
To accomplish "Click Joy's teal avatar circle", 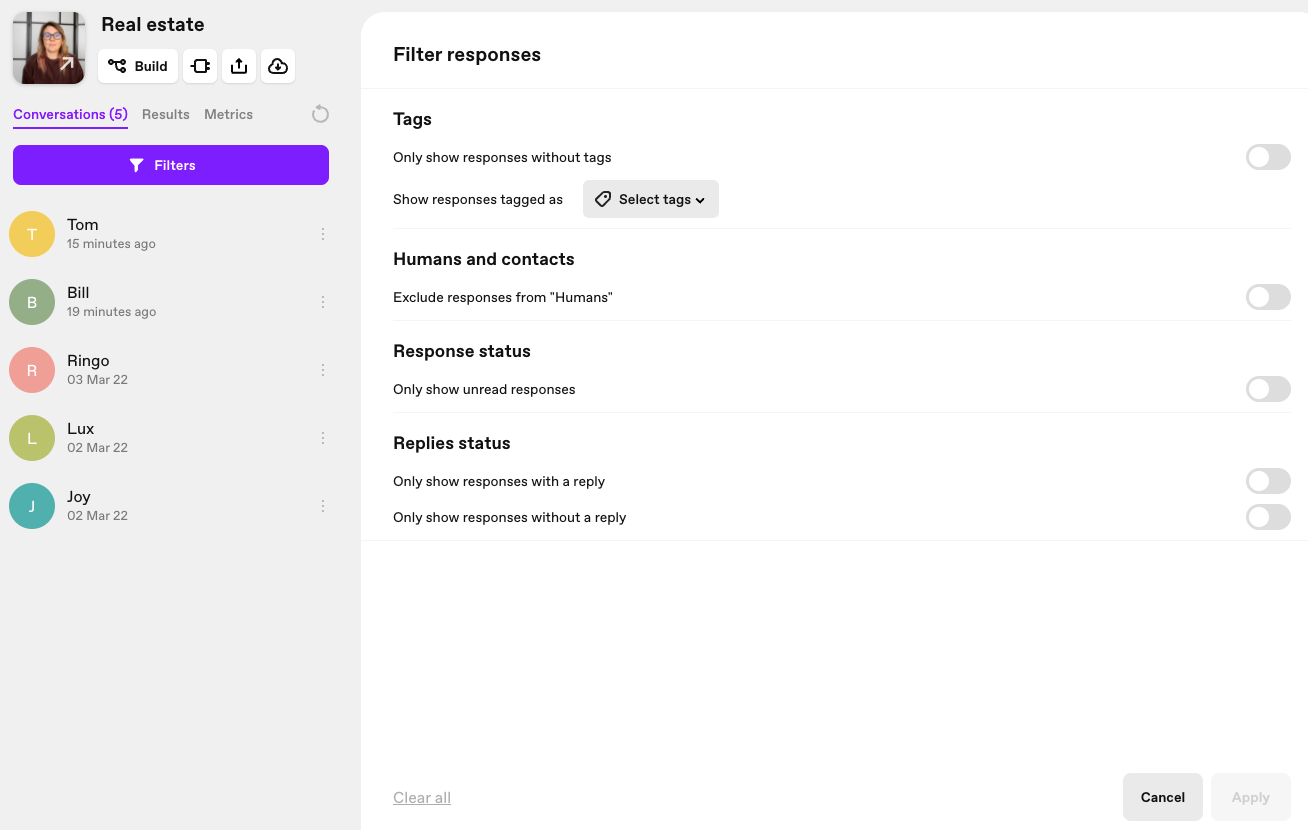I will [x=32, y=506].
